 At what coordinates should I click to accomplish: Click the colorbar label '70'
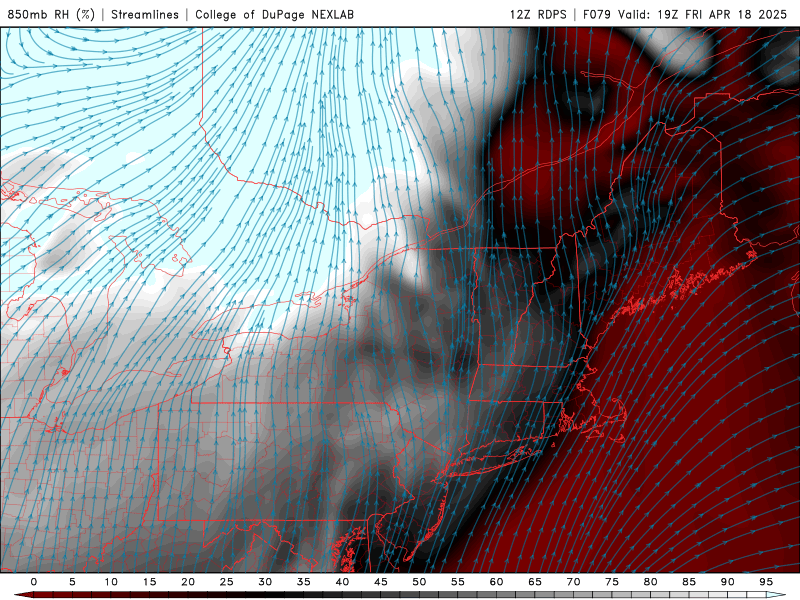click(x=573, y=582)
